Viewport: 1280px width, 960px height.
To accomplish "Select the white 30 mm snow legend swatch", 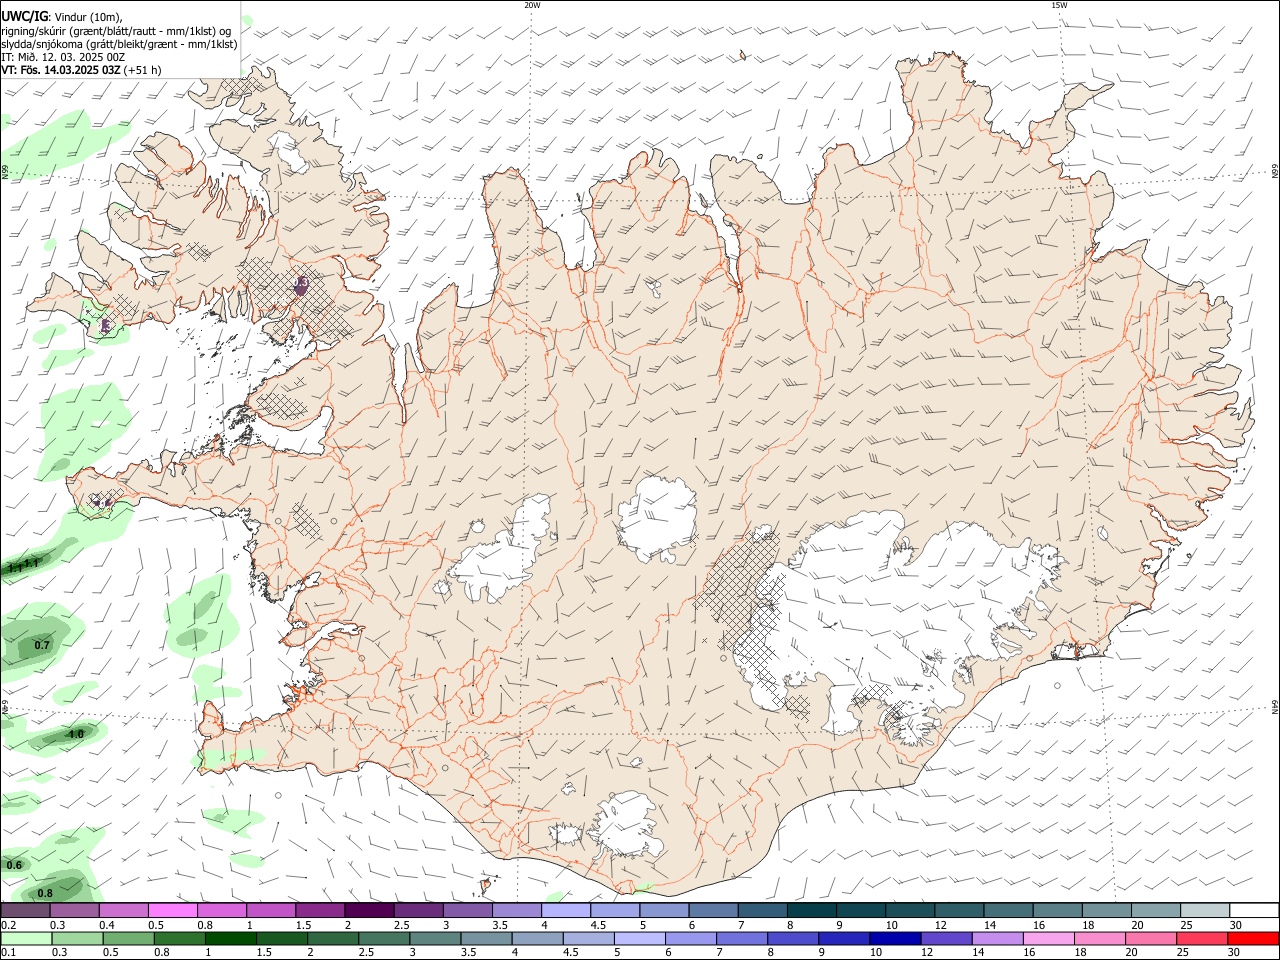I will click(1253, 910).
